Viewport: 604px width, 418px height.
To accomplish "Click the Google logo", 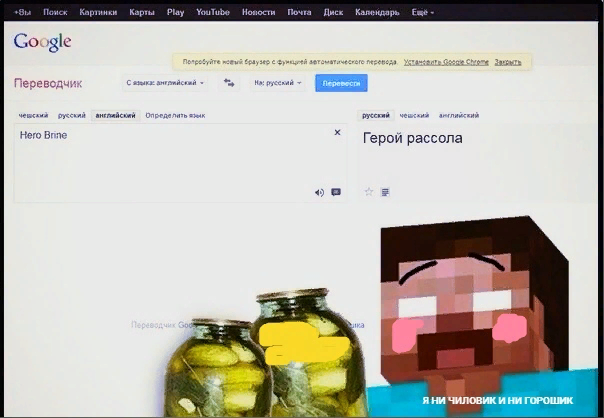I will point(42,42).
